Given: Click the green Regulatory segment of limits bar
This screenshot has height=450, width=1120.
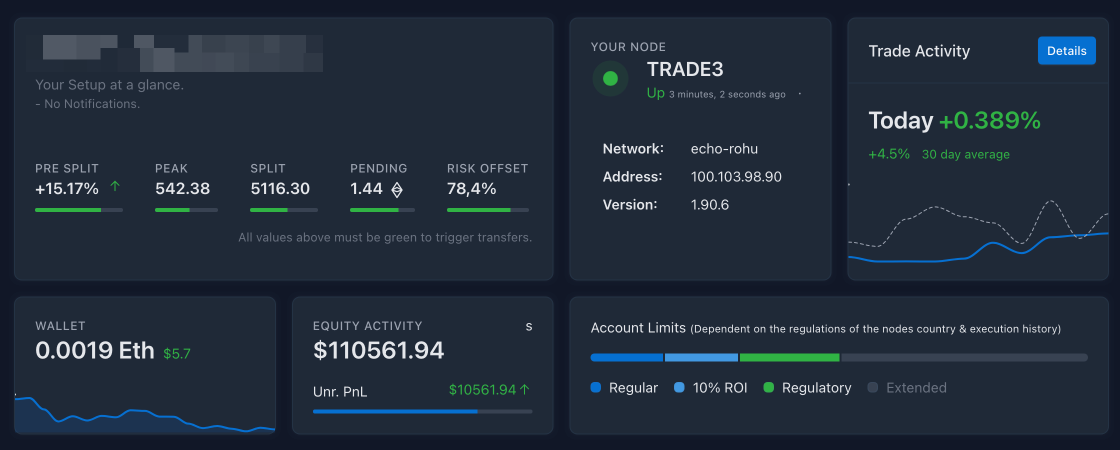Looking at the screenshot, I should (x=789, y=357).
